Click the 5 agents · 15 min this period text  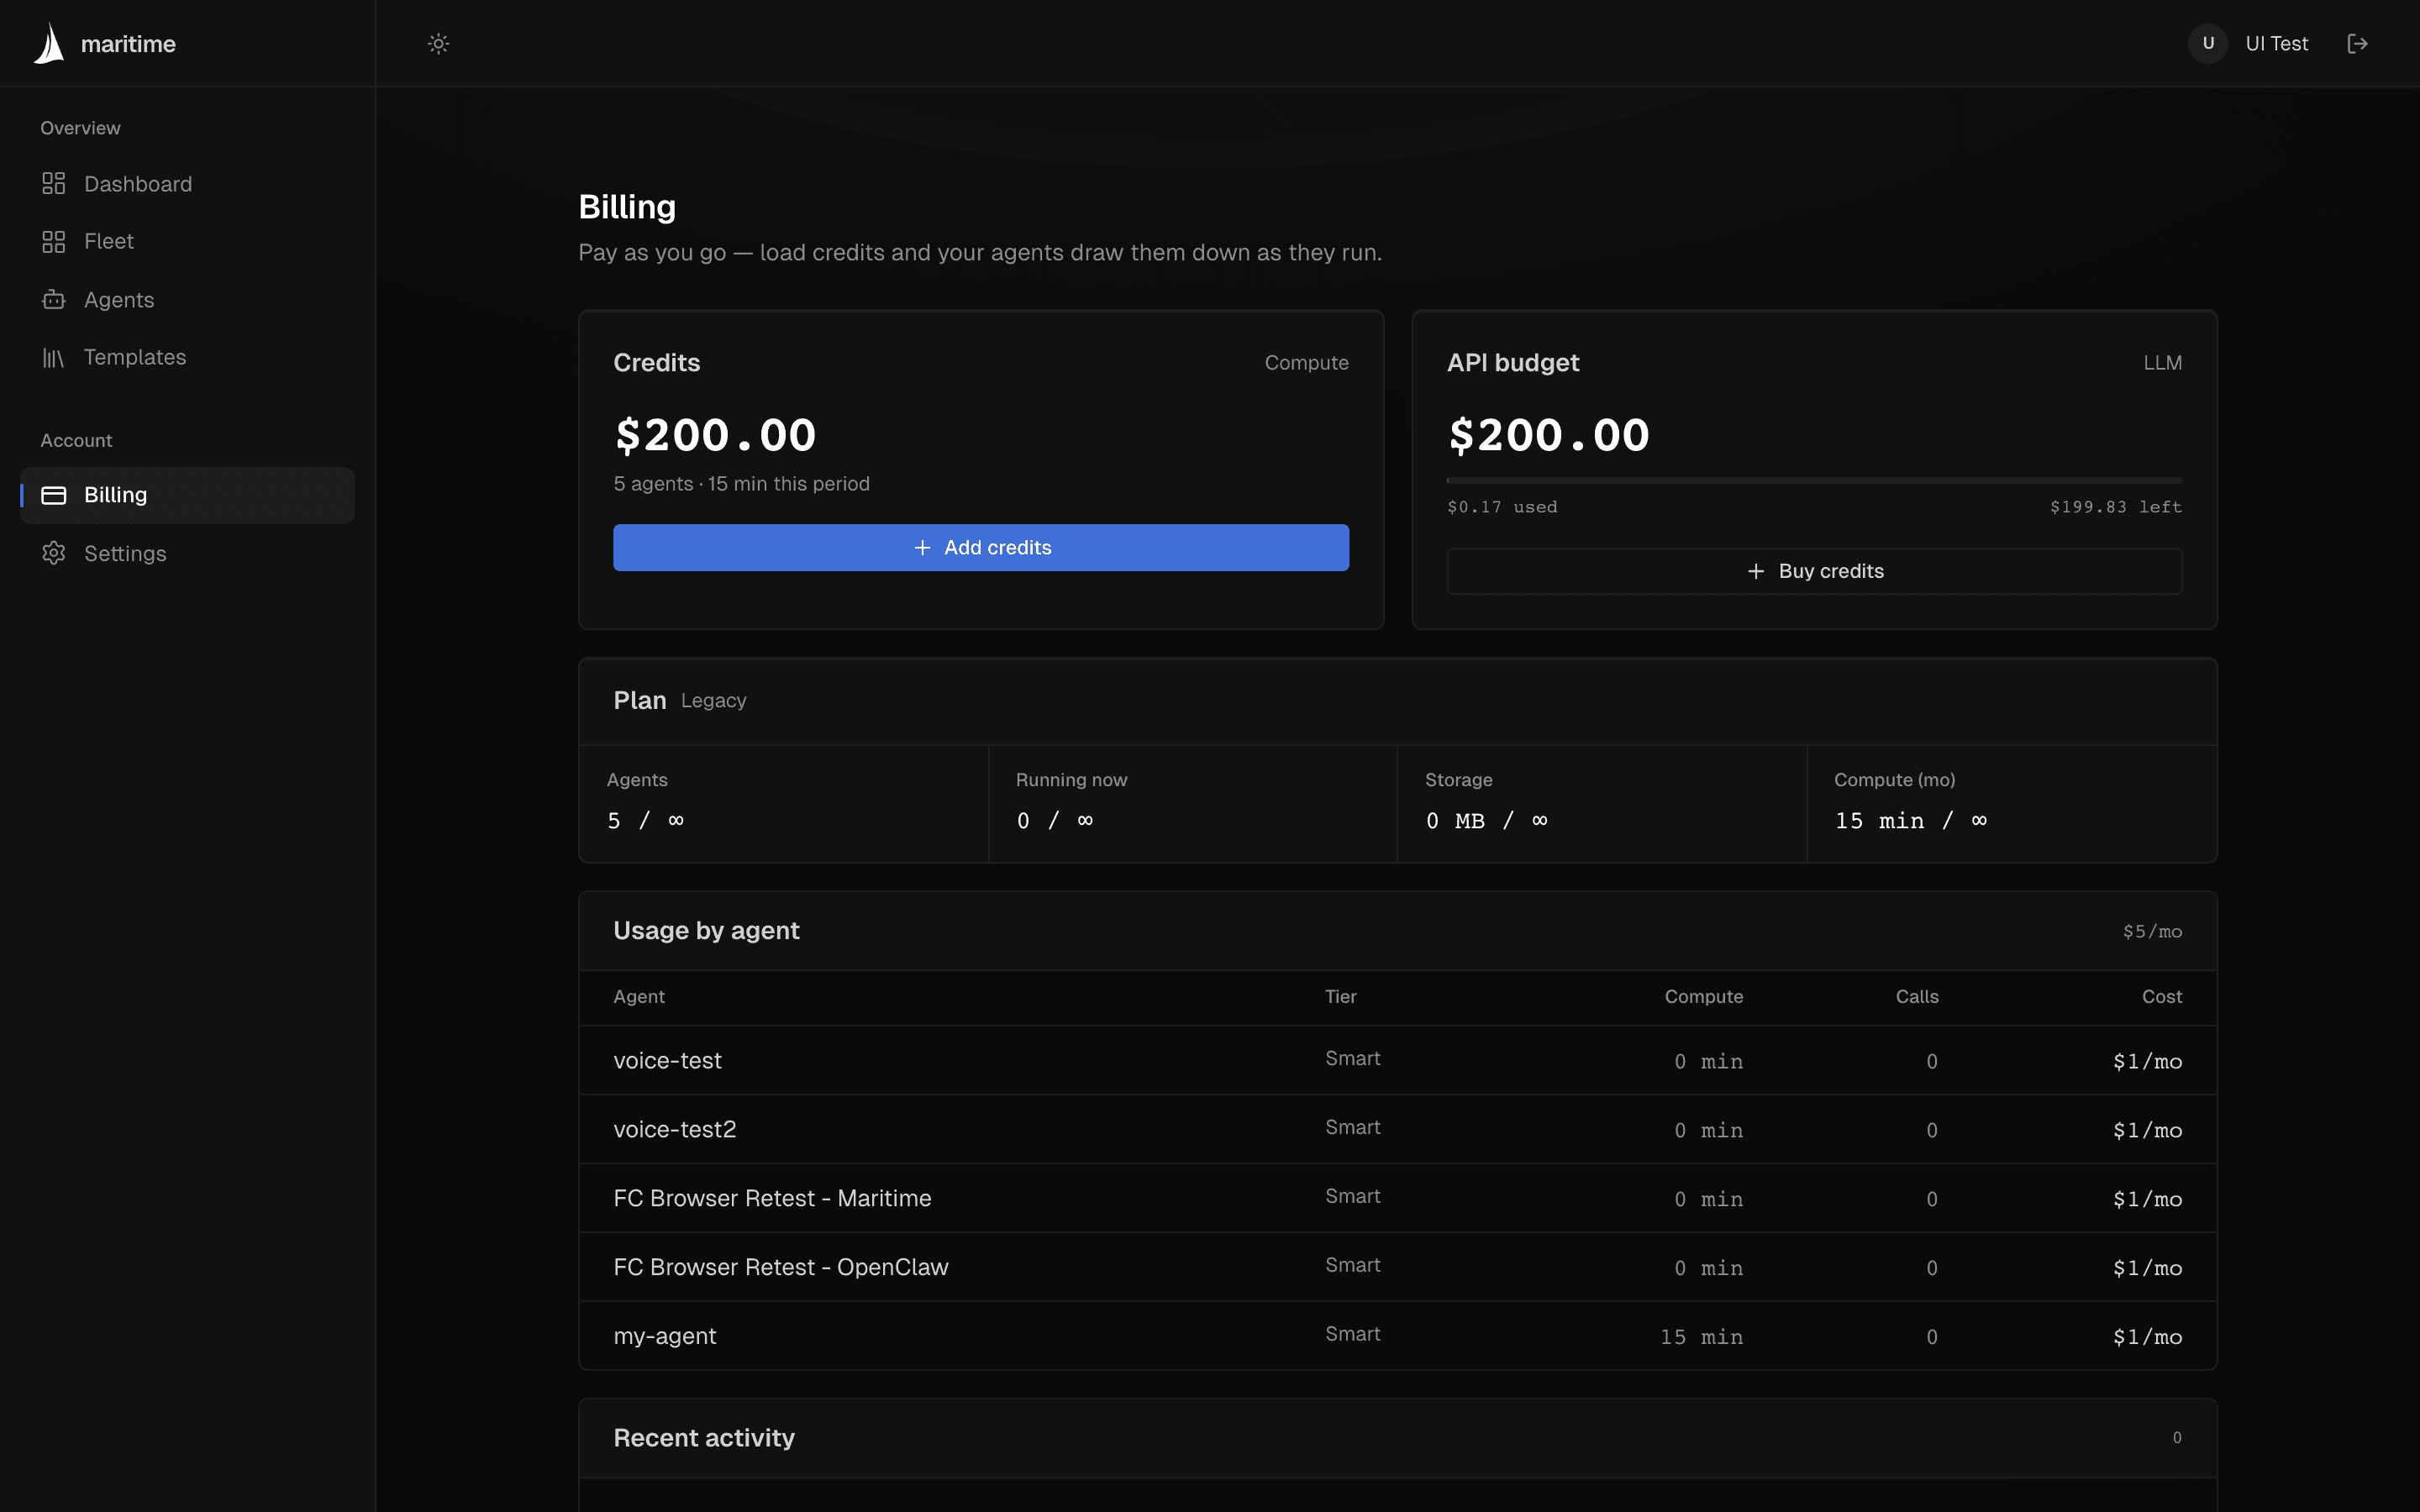[741, 484]
